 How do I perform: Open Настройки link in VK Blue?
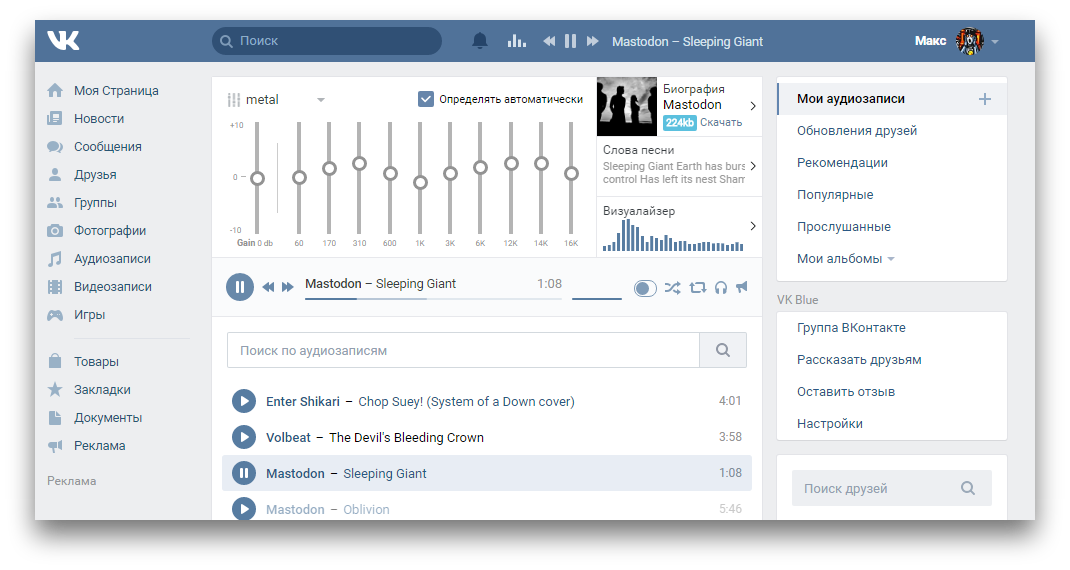(x=830, y=424)
